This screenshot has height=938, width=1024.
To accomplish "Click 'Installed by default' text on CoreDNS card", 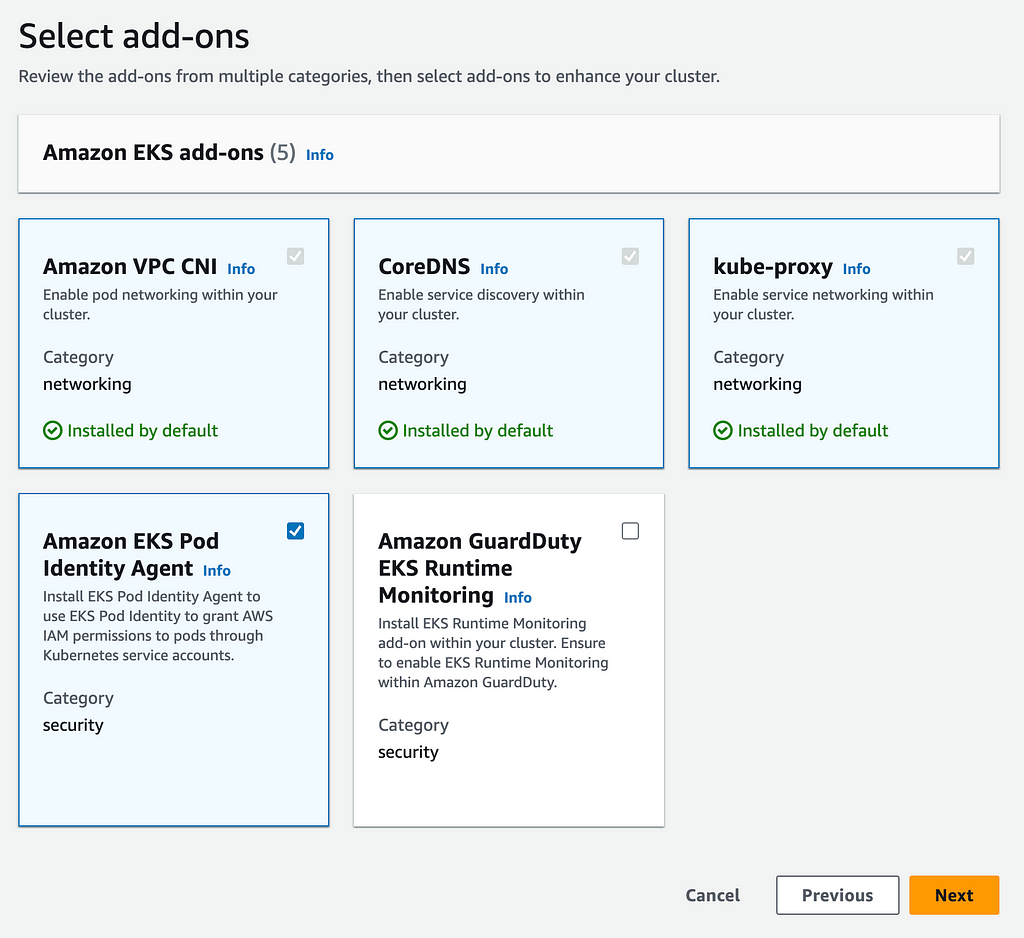I will (x=477, y=430).
